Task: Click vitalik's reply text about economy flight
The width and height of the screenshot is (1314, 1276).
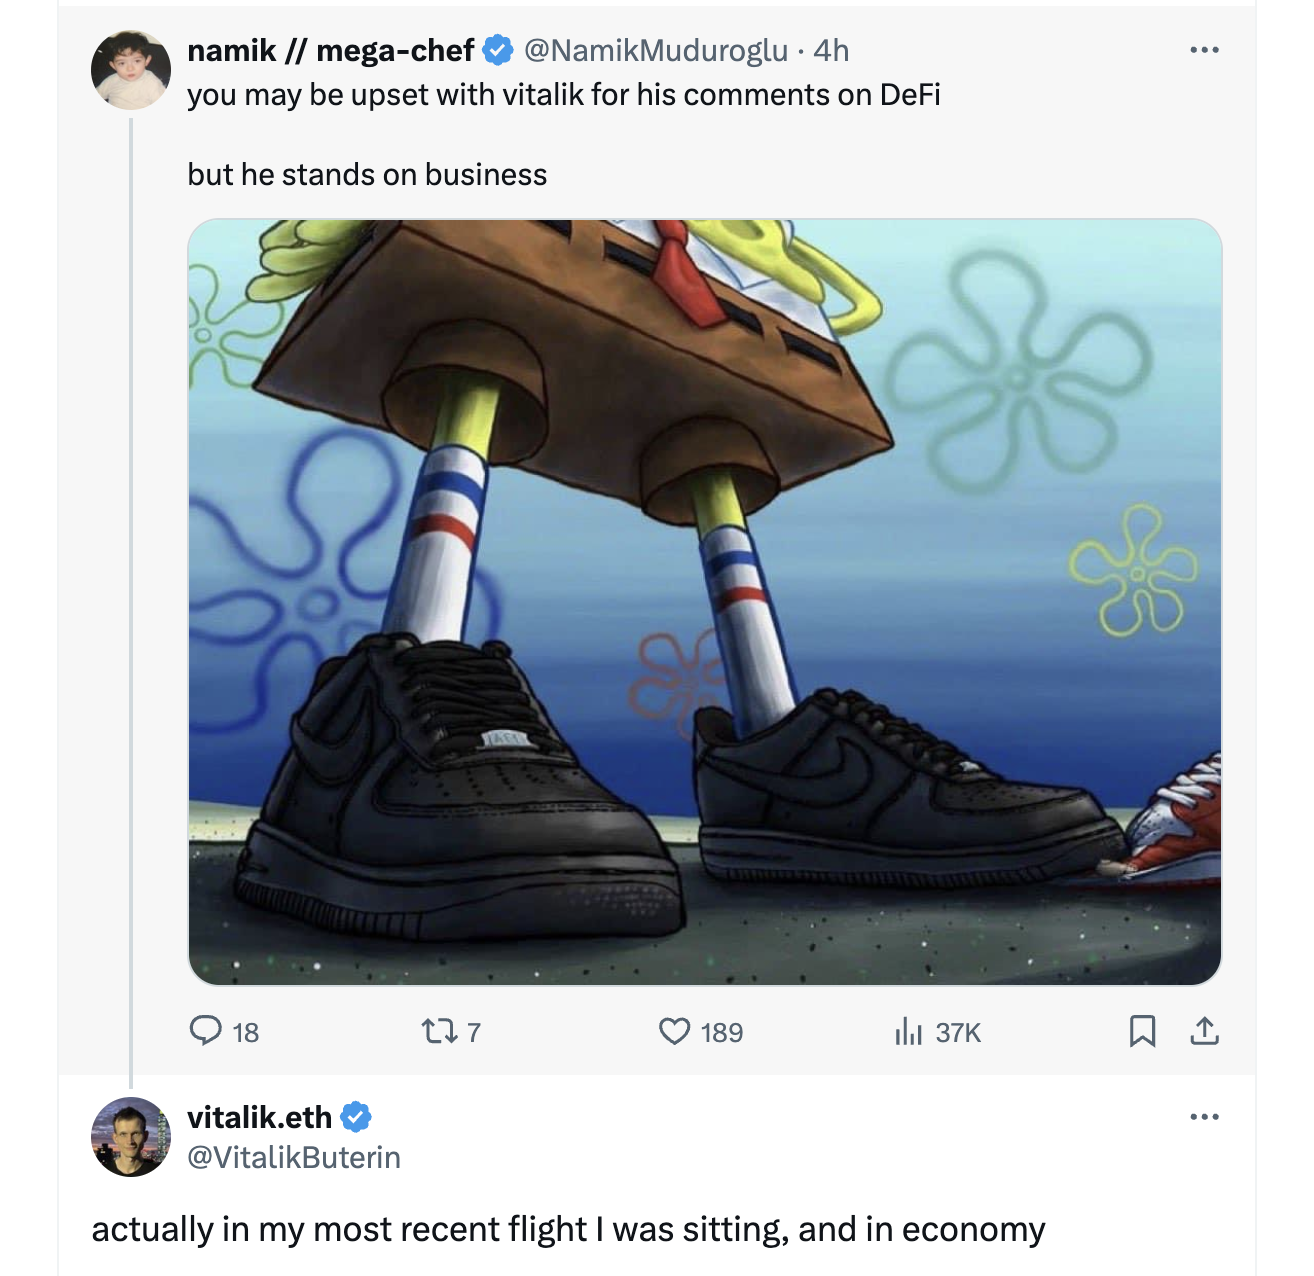Action: [568, 1229]
